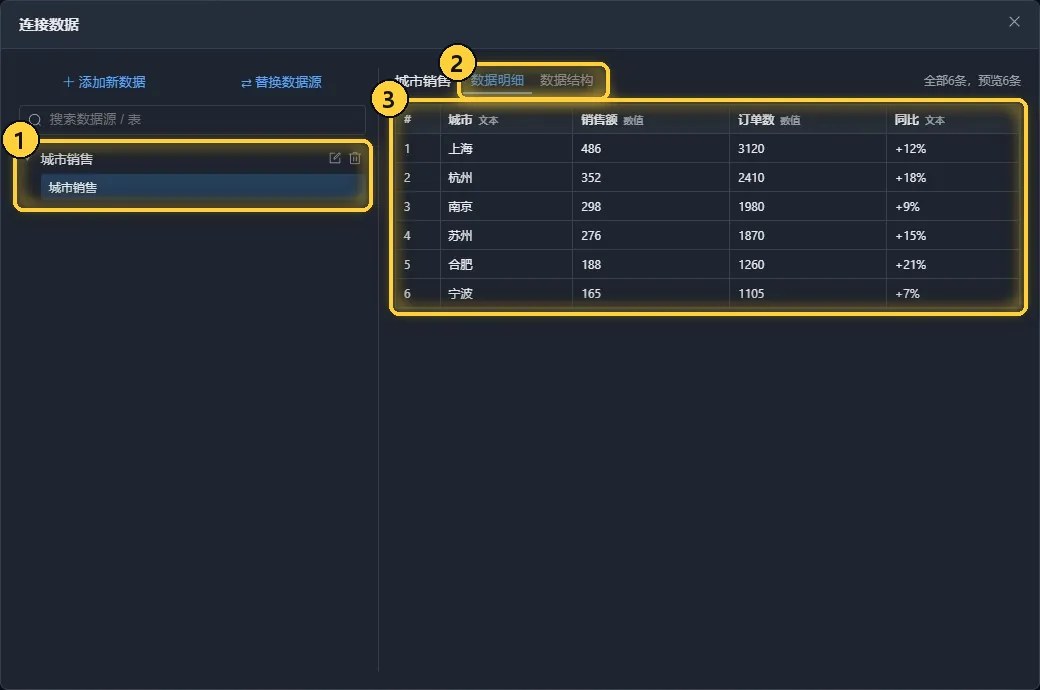Click the 同比 column header

[952, 120]
